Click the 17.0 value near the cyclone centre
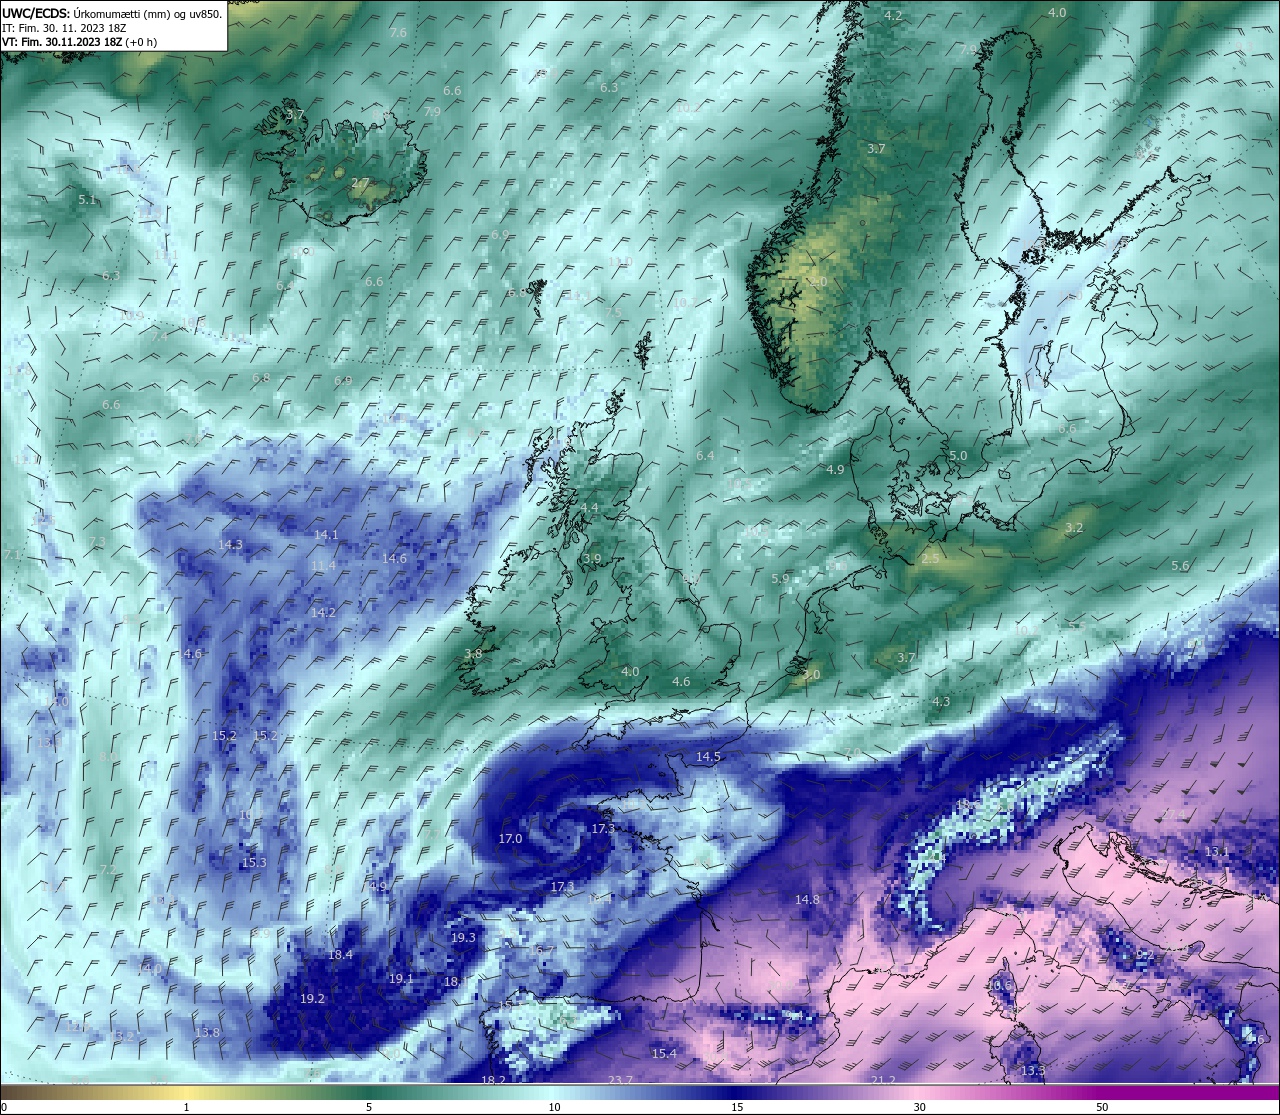Image resolution: width=1280 pixels, height=1115 pixels. tap(510, 838)
